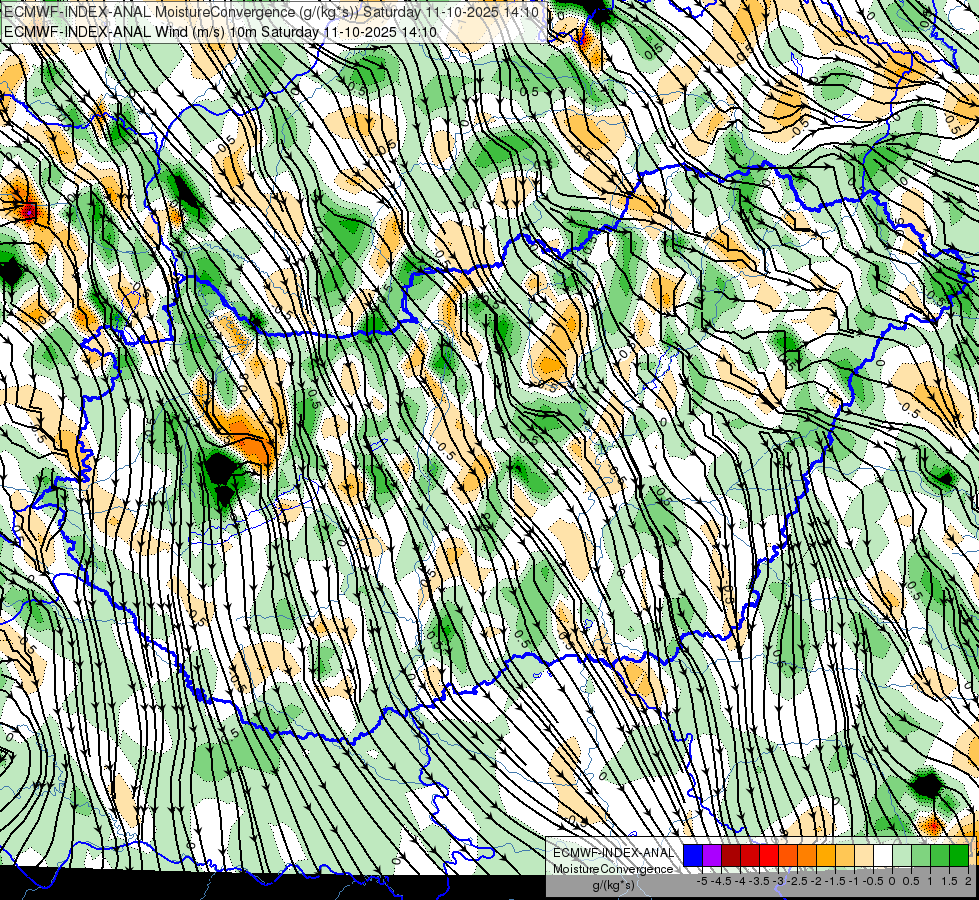Screen dimensions: 979x900
Task: Click the bright red swatch between -3.5 and -3
Action: [769, 855]
